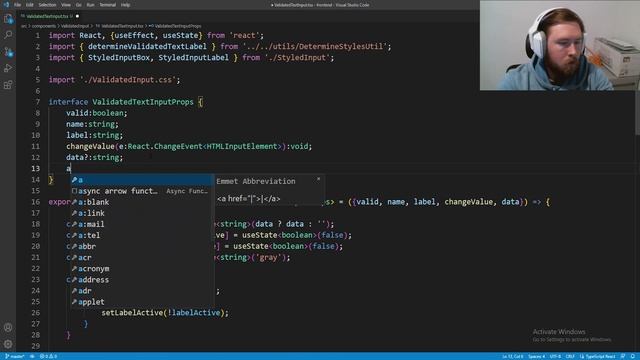Open the Explorer view in activity bar
The width and height of the screenshot is (640, 360).
[x=8, y=19]
